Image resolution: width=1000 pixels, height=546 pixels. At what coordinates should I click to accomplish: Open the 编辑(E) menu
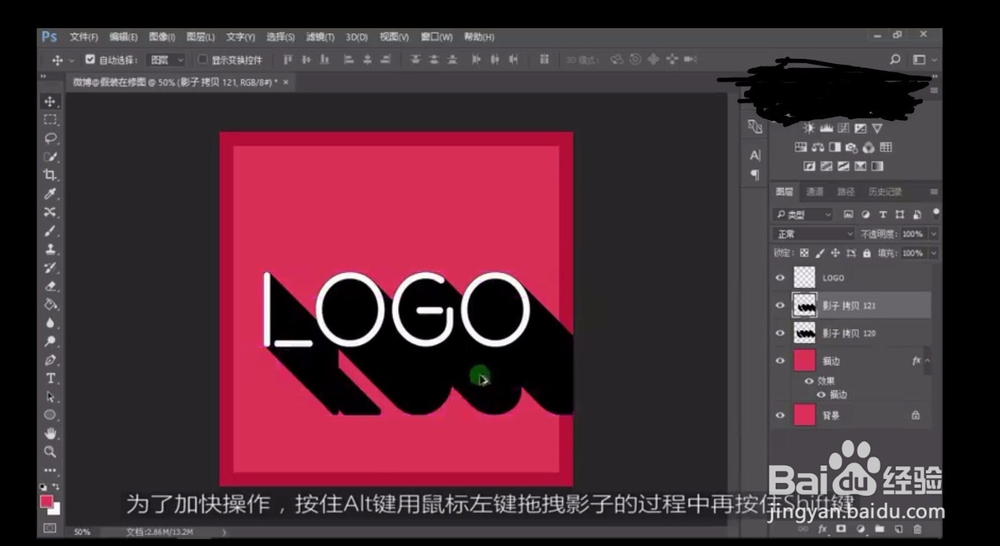pyautogui.click(x=123, y=37)
